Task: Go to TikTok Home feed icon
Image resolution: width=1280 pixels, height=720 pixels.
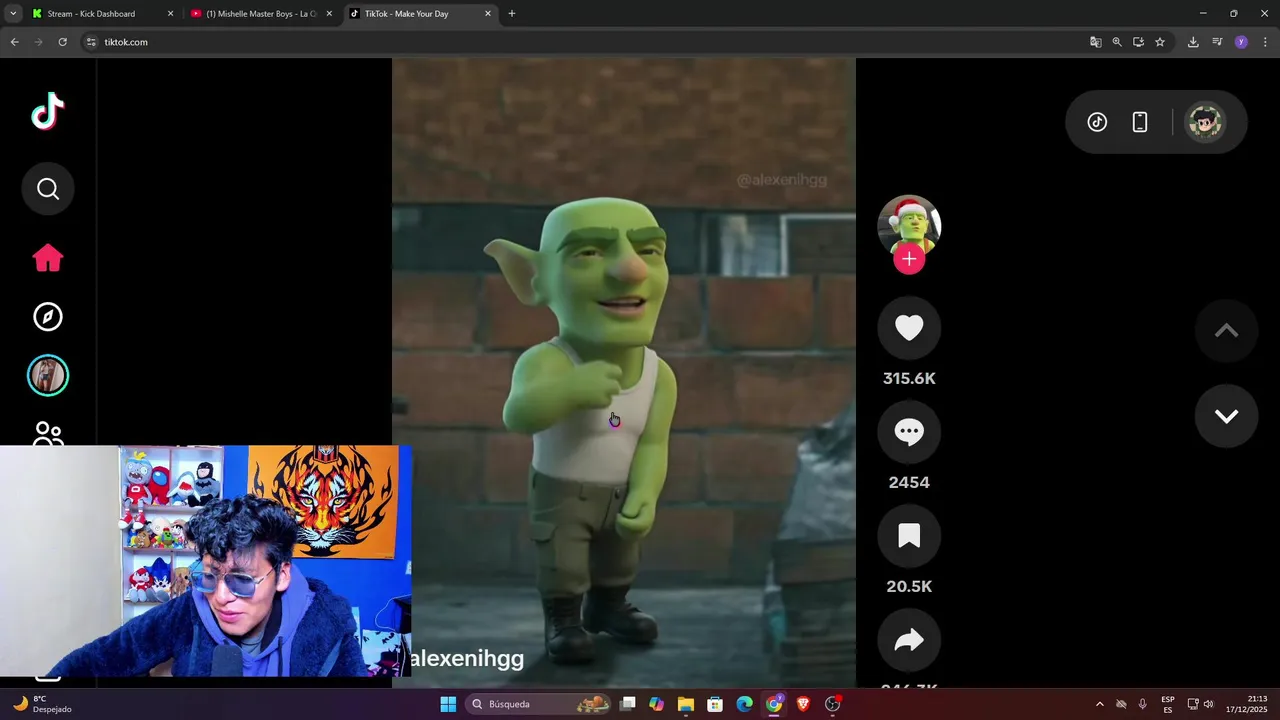Action: point(48,258)
